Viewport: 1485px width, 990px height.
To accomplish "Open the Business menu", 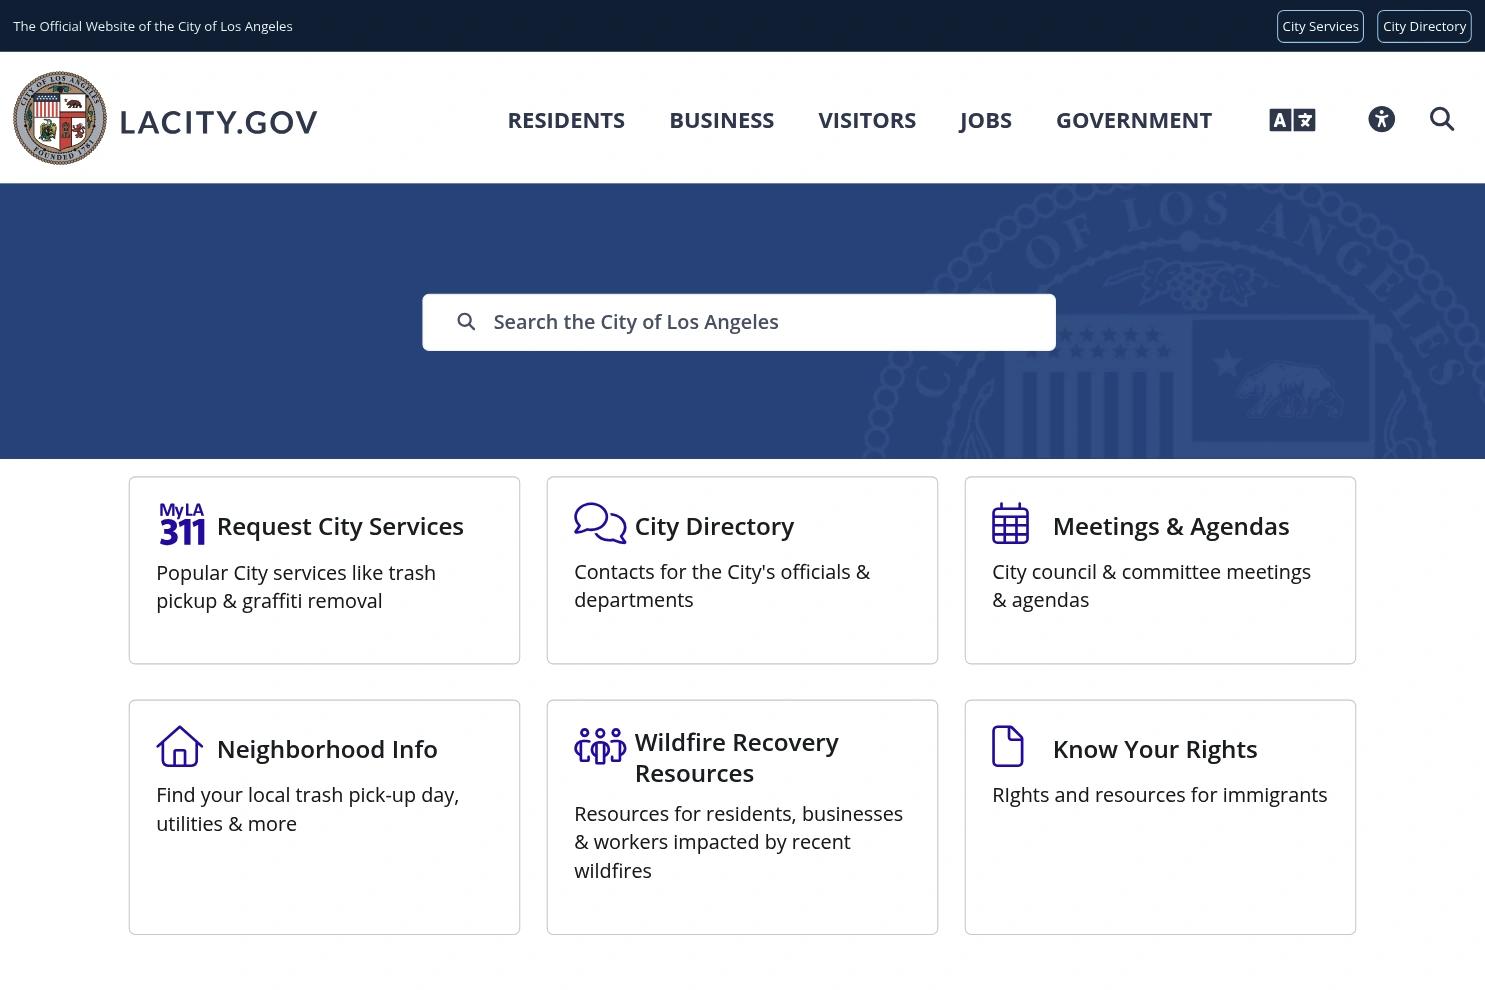I will coord(721,120).
